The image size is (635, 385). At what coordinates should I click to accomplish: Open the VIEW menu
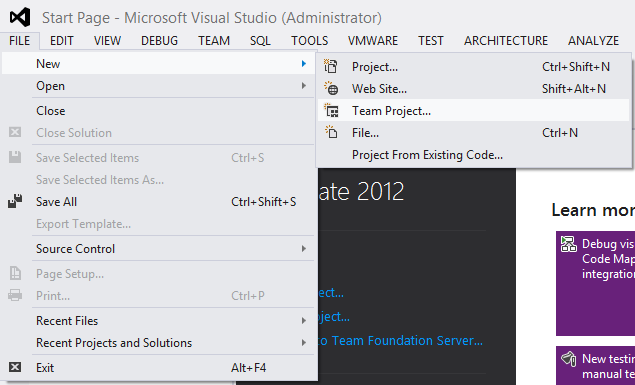pos(107,40)
